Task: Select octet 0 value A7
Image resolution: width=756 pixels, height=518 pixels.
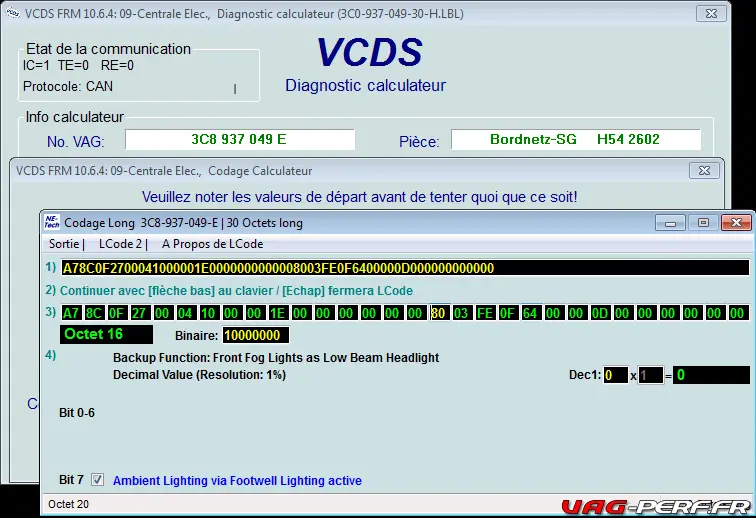Action: tap(71, 313)
